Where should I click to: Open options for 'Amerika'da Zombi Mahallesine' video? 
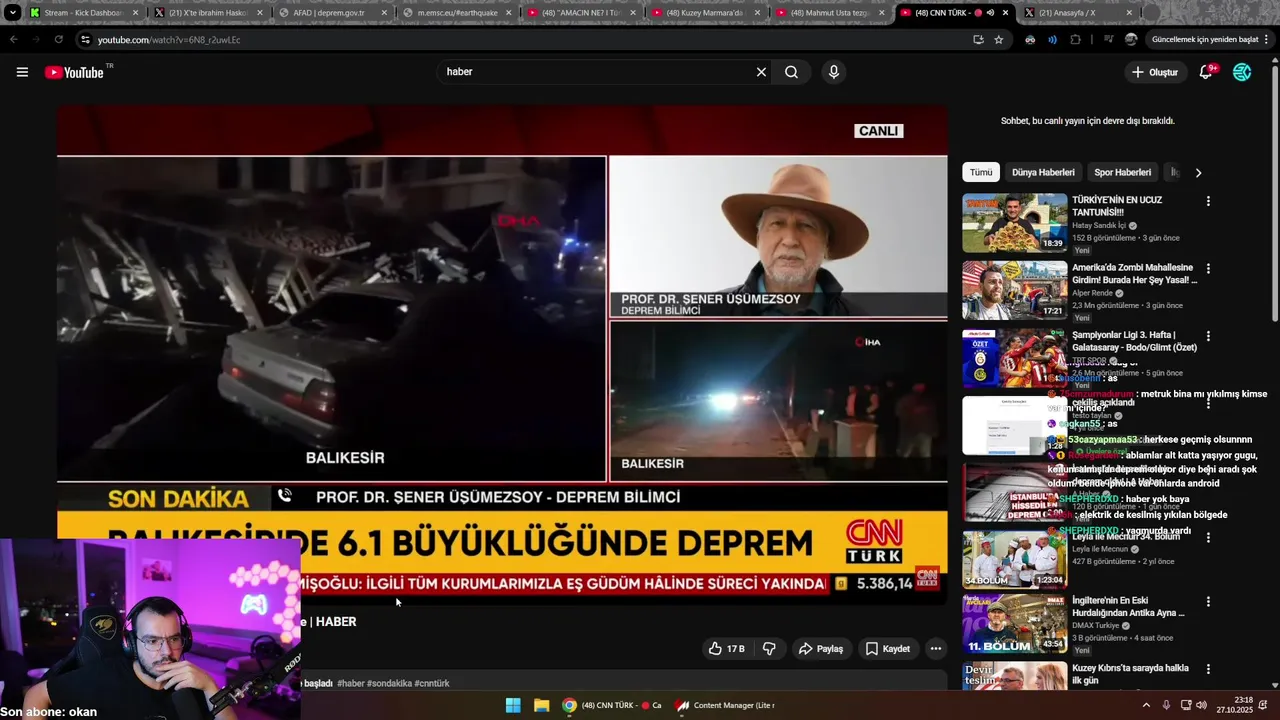(1208, 269)
